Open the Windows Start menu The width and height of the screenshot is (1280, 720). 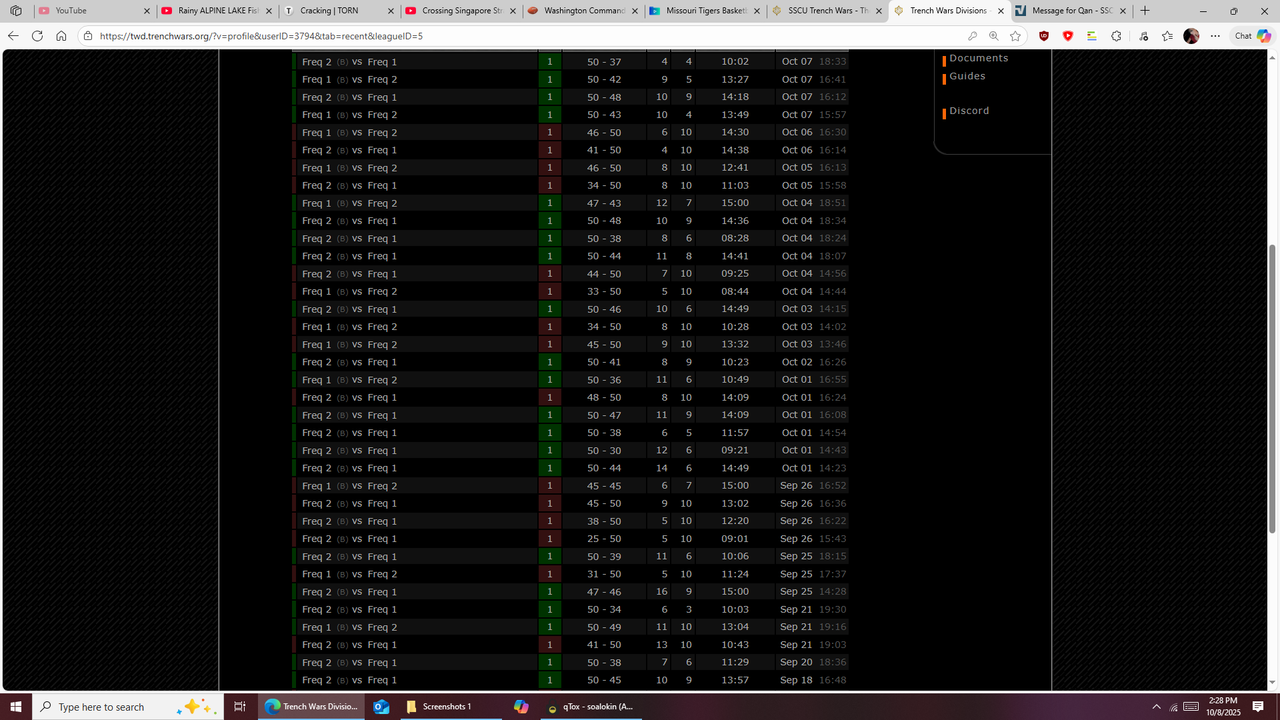(16, 706)
